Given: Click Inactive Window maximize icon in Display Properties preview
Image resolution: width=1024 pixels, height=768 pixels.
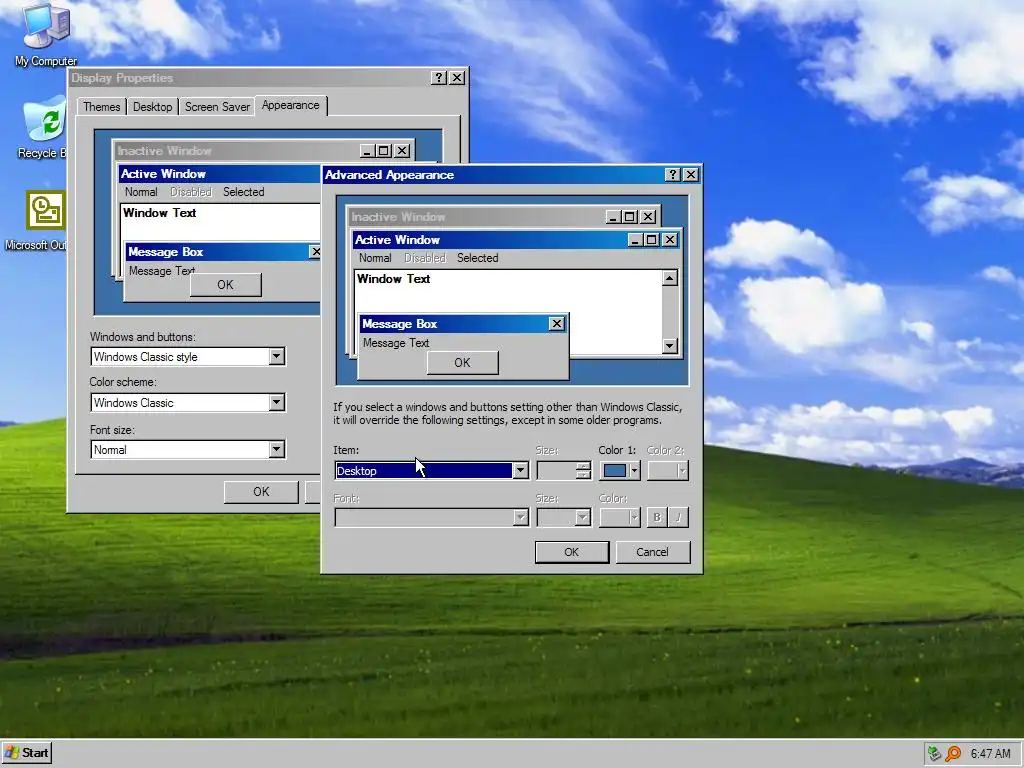Looking at the screenshot, I should tap(384, 151).
